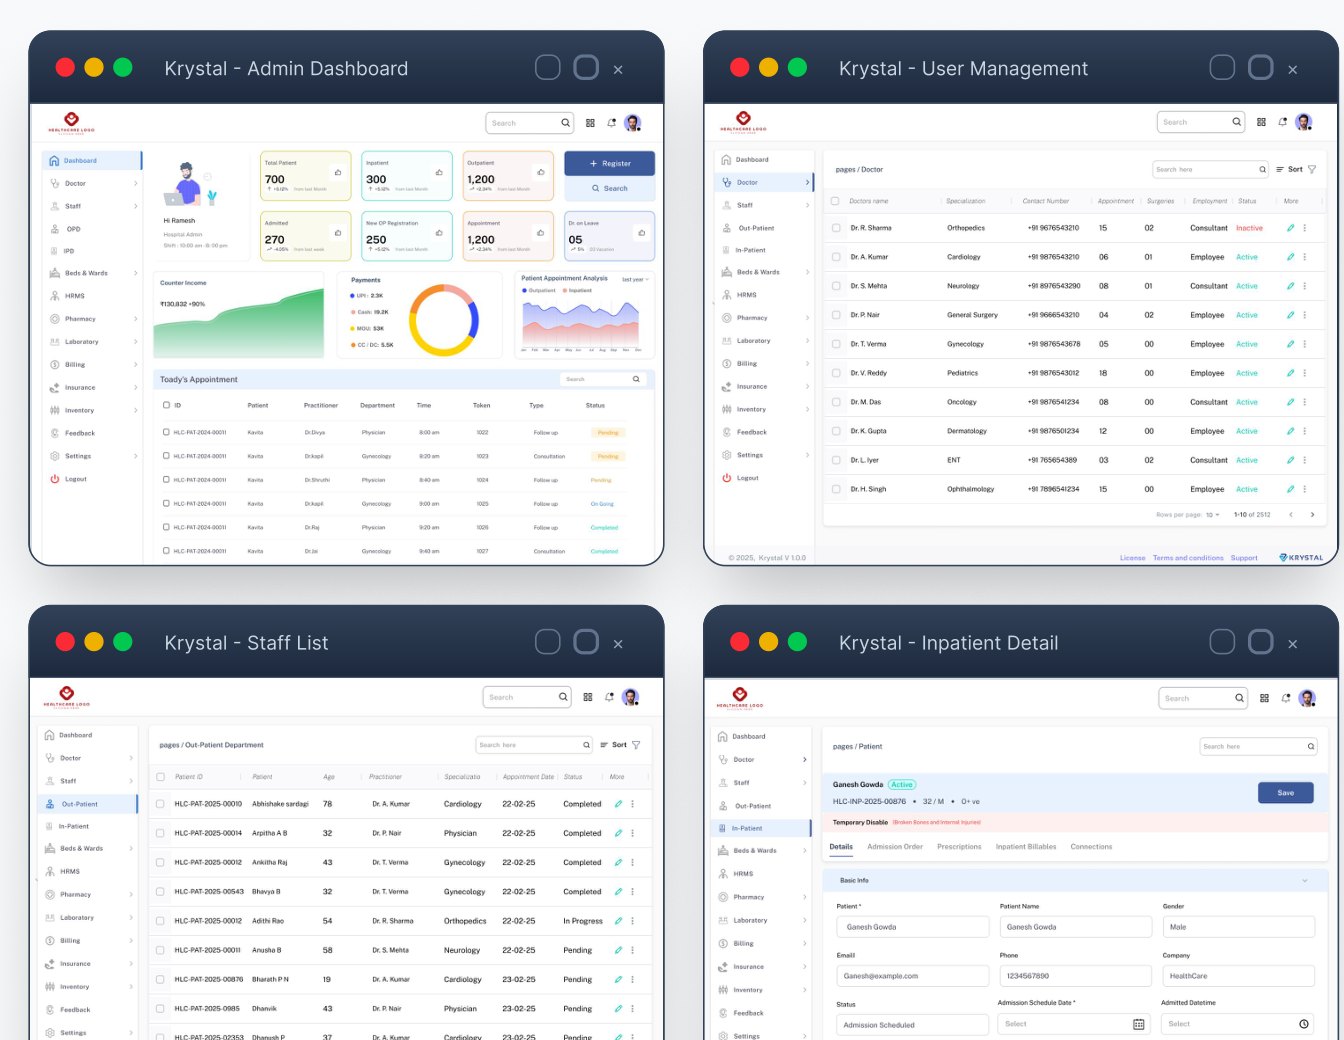Click the apps grid icon in User Management header
The image size is (1344, 1040).
(x=1261, y=122)
